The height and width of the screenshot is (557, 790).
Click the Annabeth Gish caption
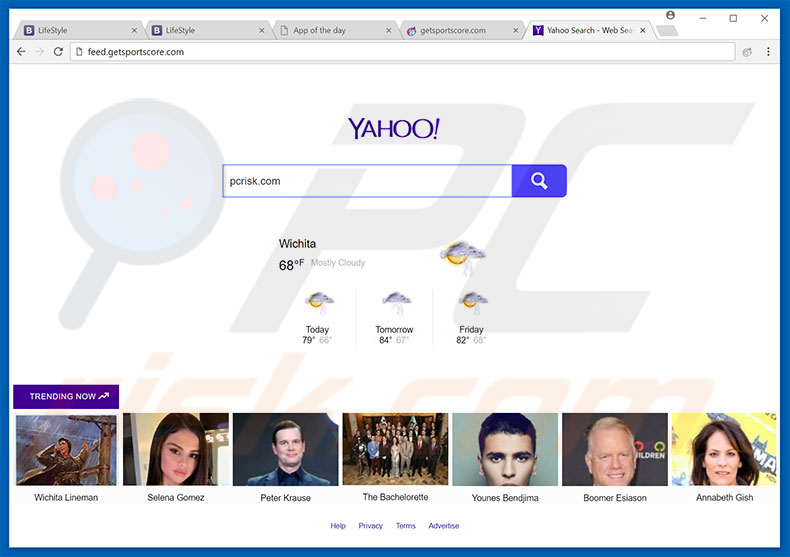tap(725, 498)
